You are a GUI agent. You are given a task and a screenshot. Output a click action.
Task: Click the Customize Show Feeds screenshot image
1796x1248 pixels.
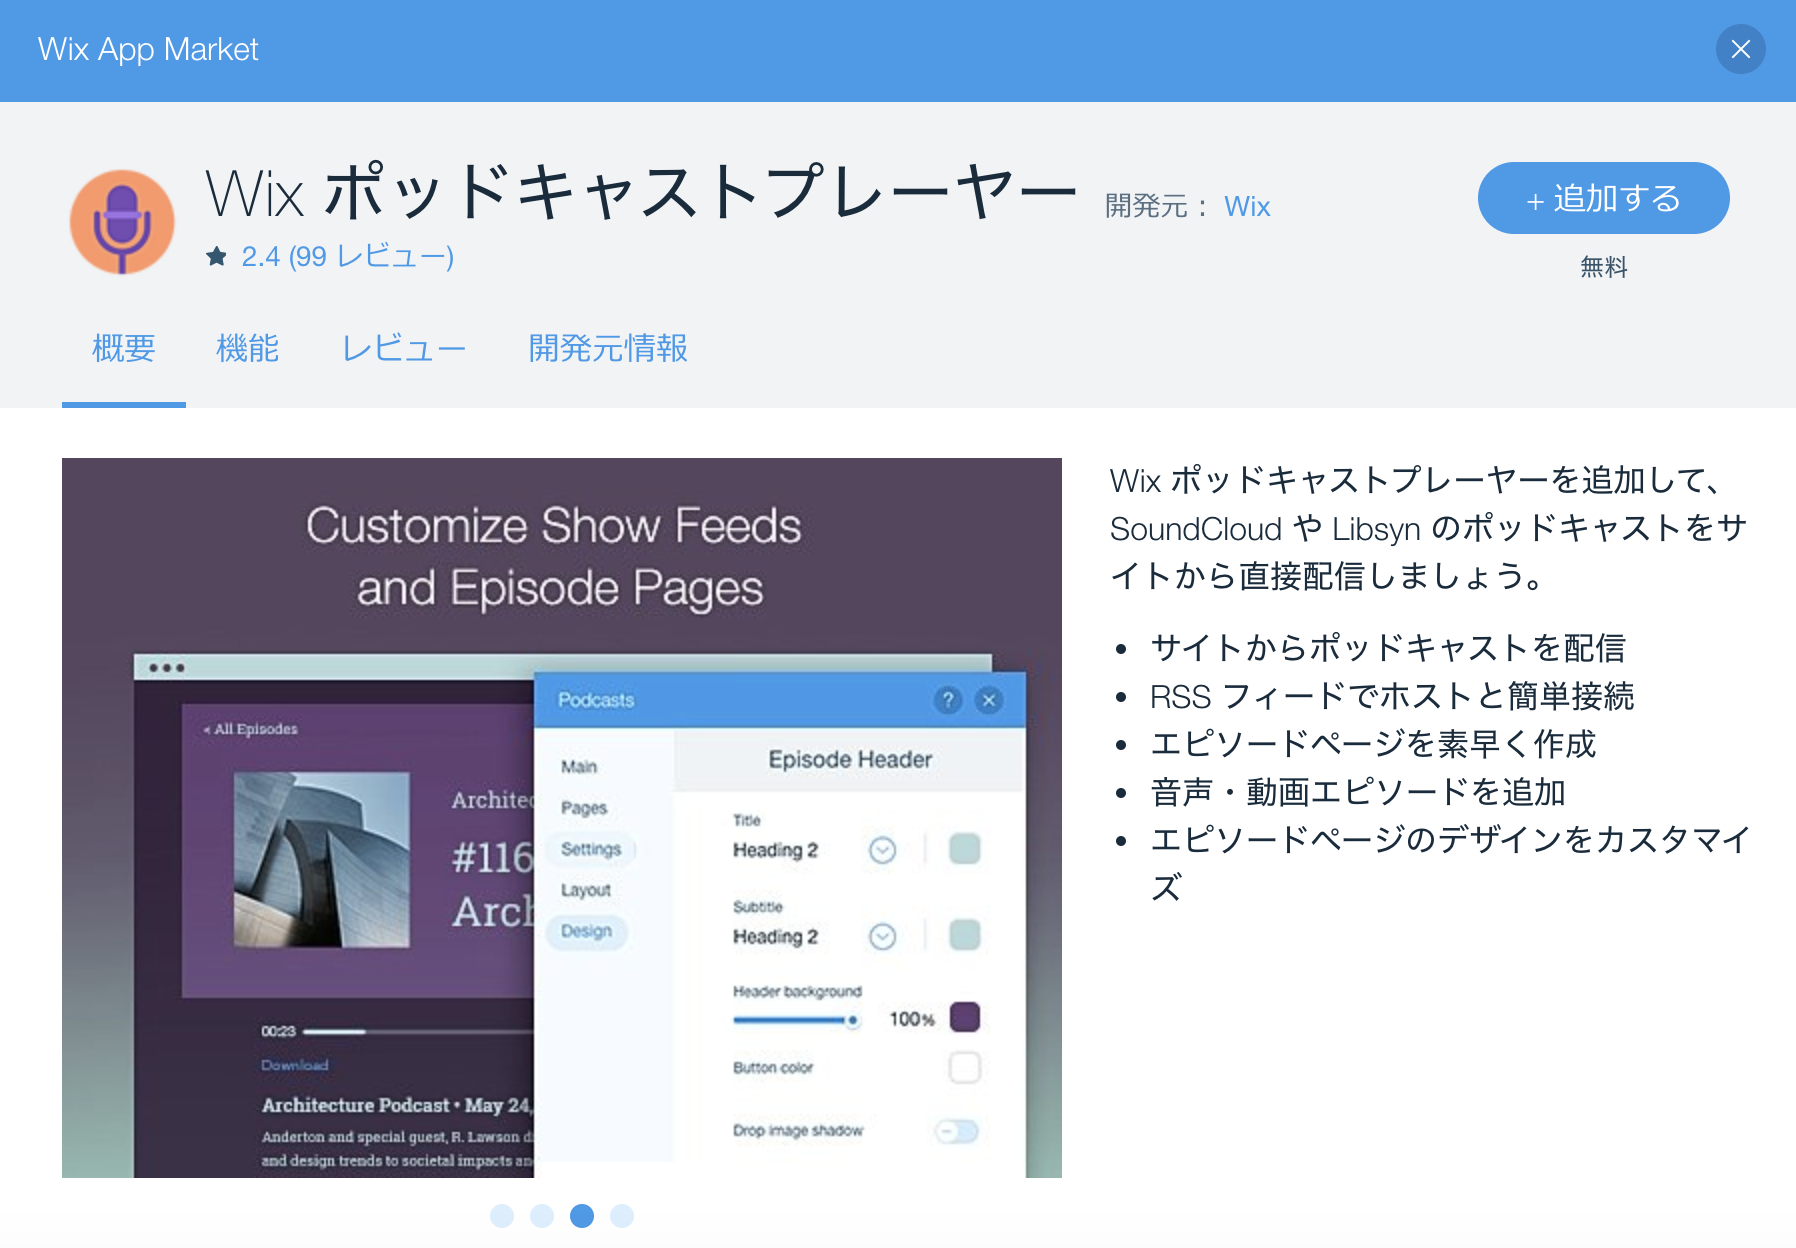point(562,818)
